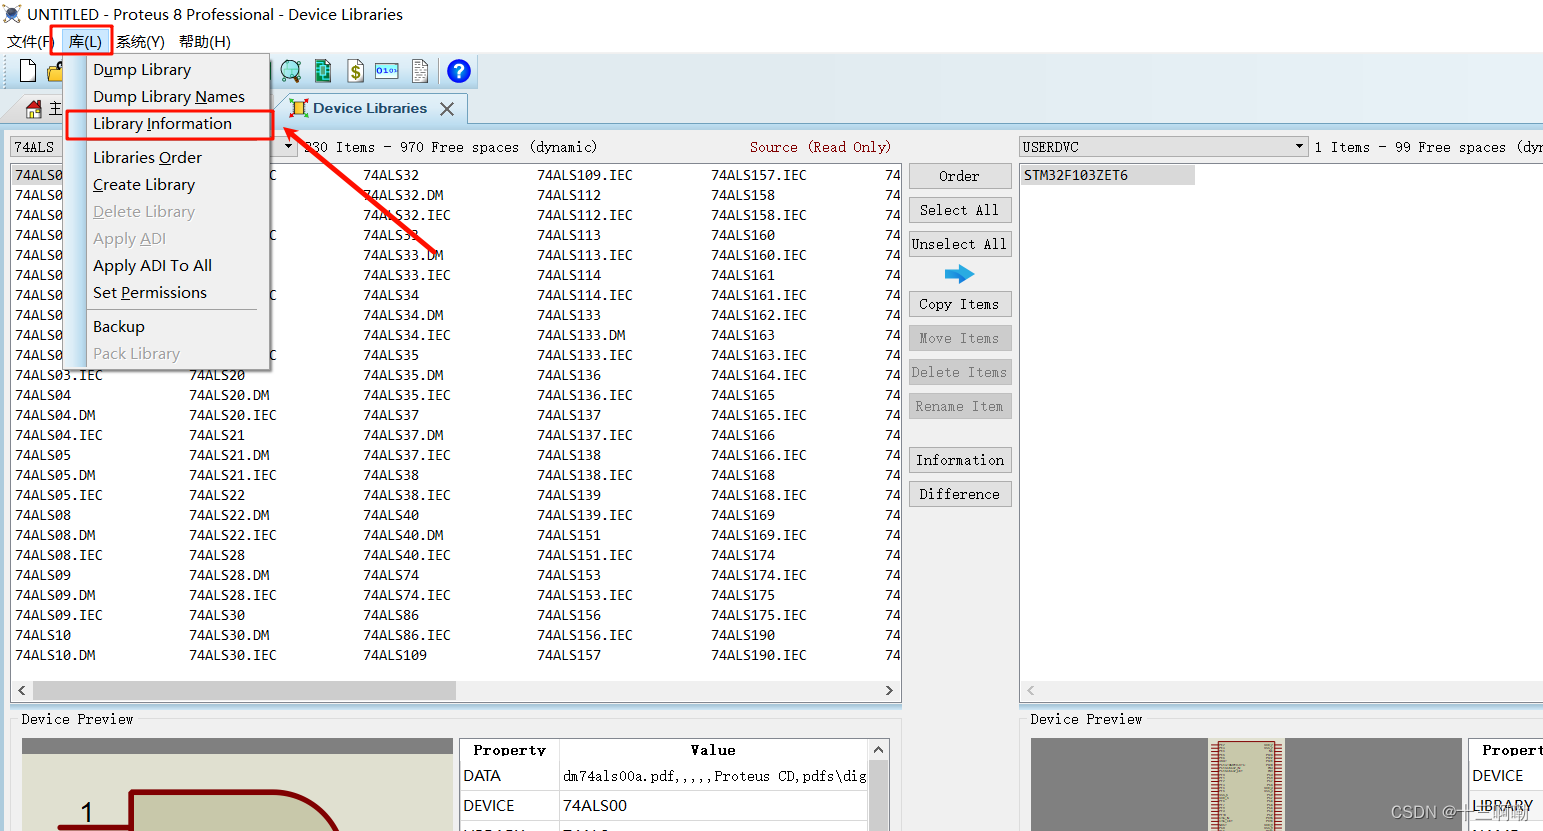Click the Device Libraries tab chip icon
The height and width of the screenshot is (831, 1543).
pos(298,108)
